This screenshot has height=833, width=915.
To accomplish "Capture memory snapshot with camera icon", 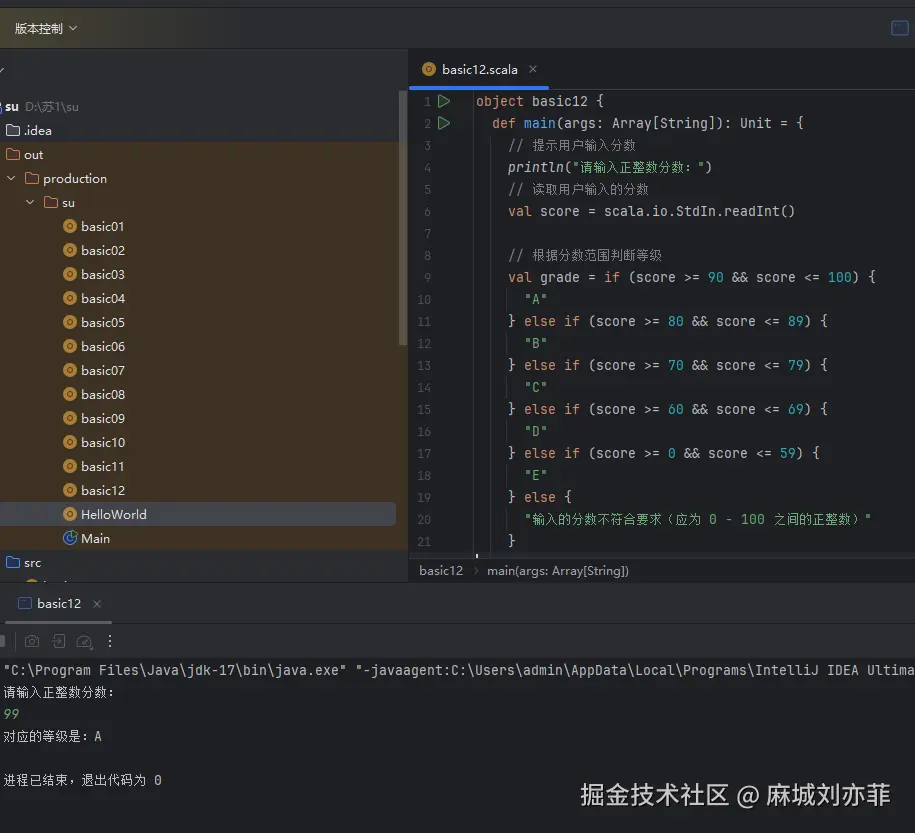I will (x=31, y=641).
